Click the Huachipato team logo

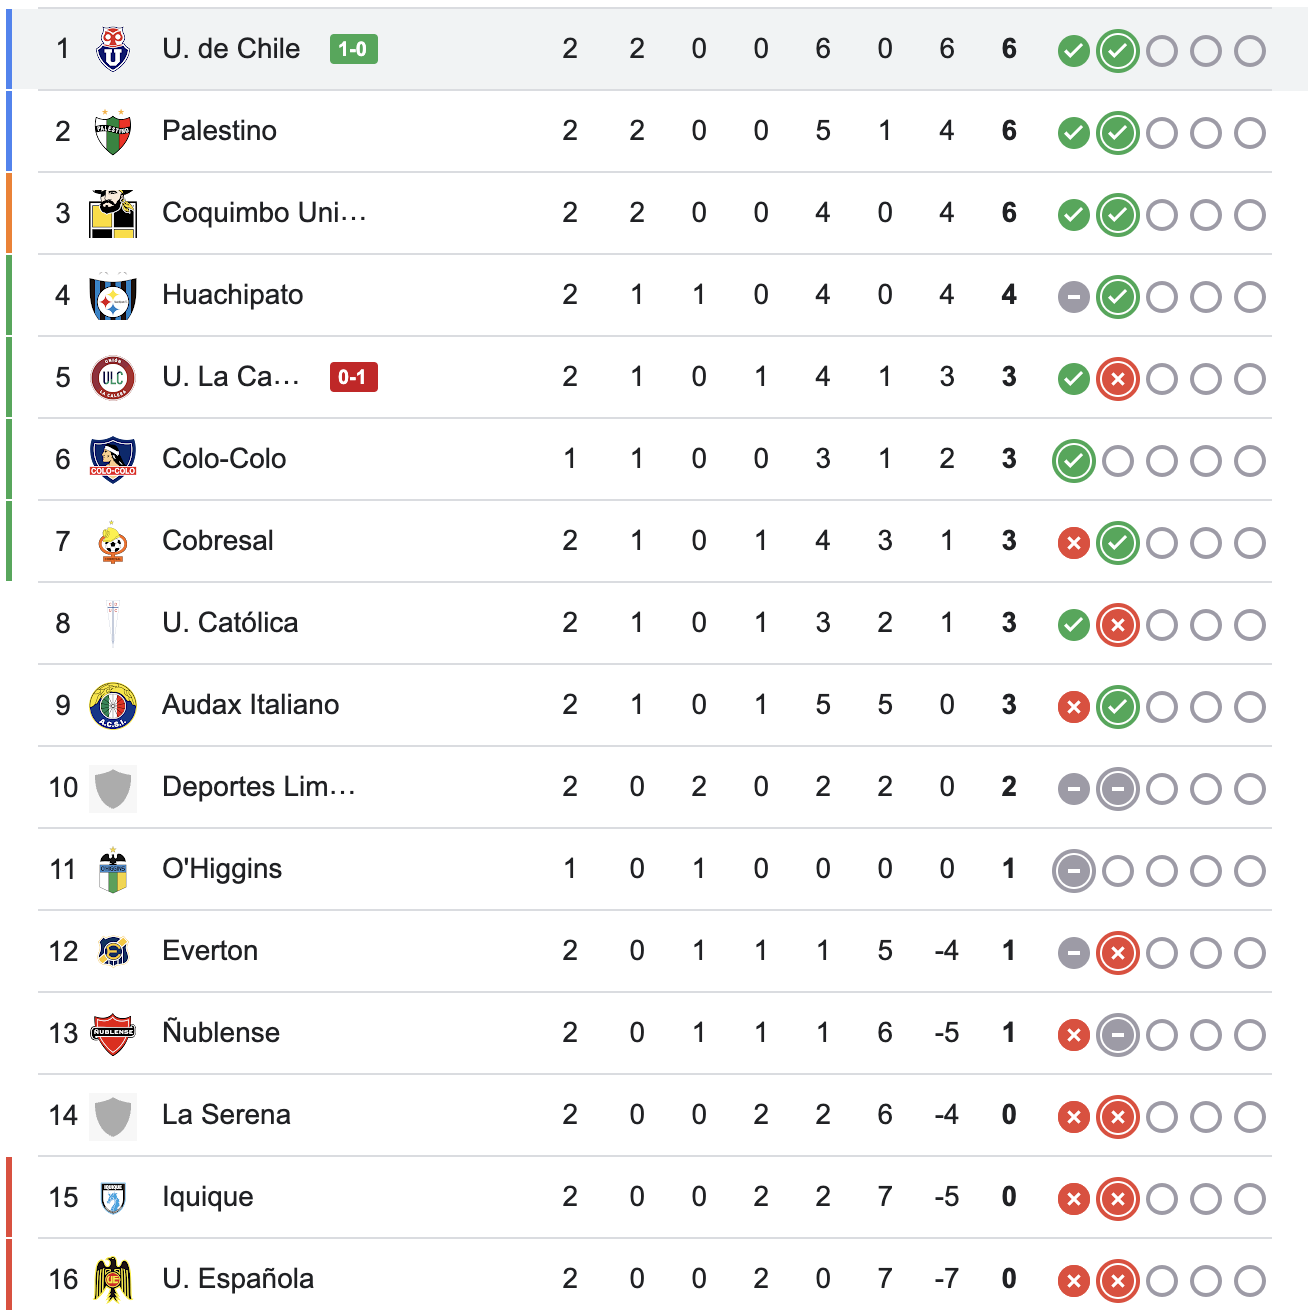(x=113, y=295)
